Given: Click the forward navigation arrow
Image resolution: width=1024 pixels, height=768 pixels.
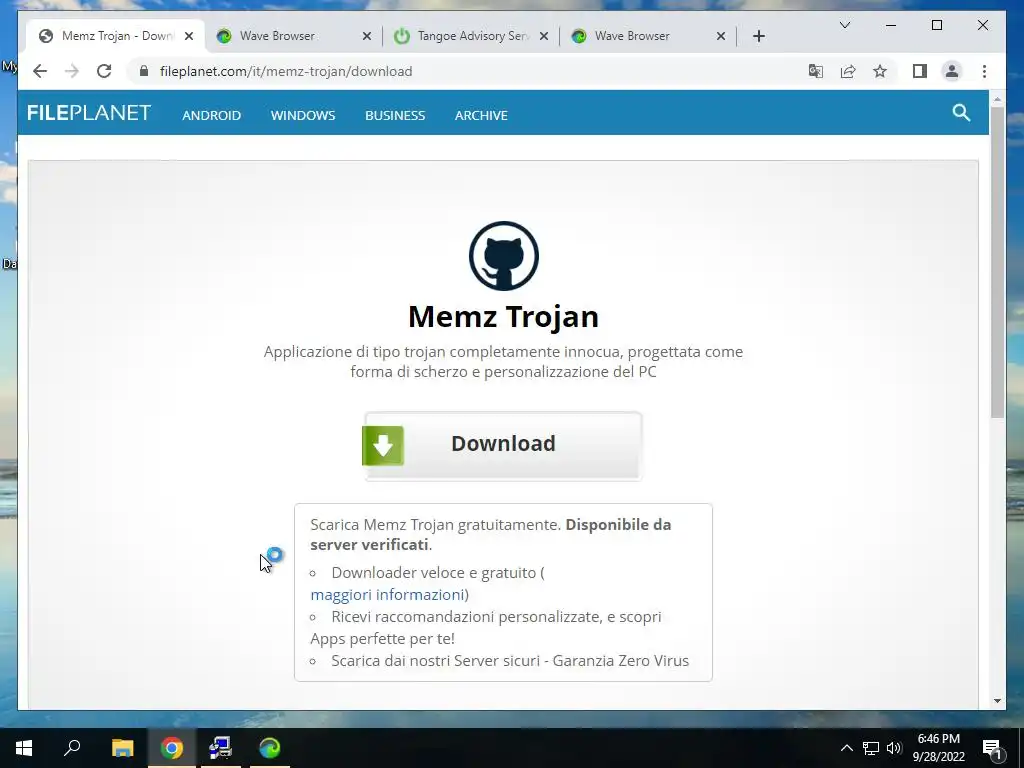Looking at the screenshot, I should click(x=72, y=71).
